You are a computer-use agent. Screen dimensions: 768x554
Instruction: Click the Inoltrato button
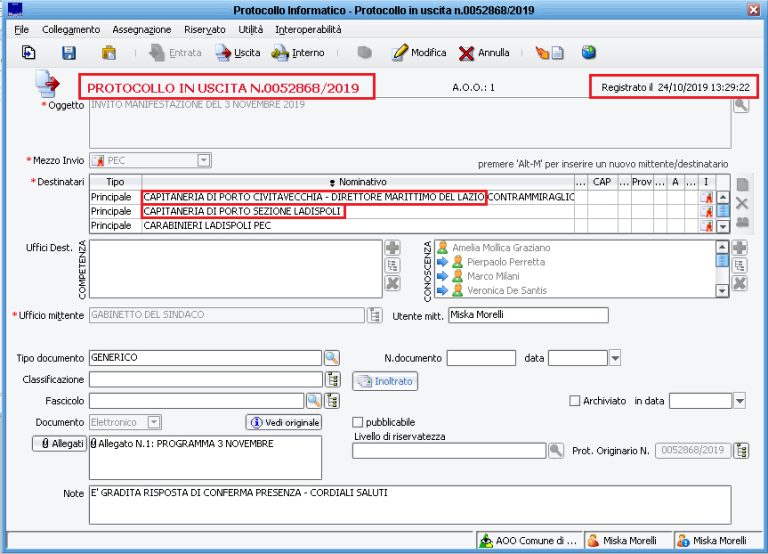tap(385, 381)
